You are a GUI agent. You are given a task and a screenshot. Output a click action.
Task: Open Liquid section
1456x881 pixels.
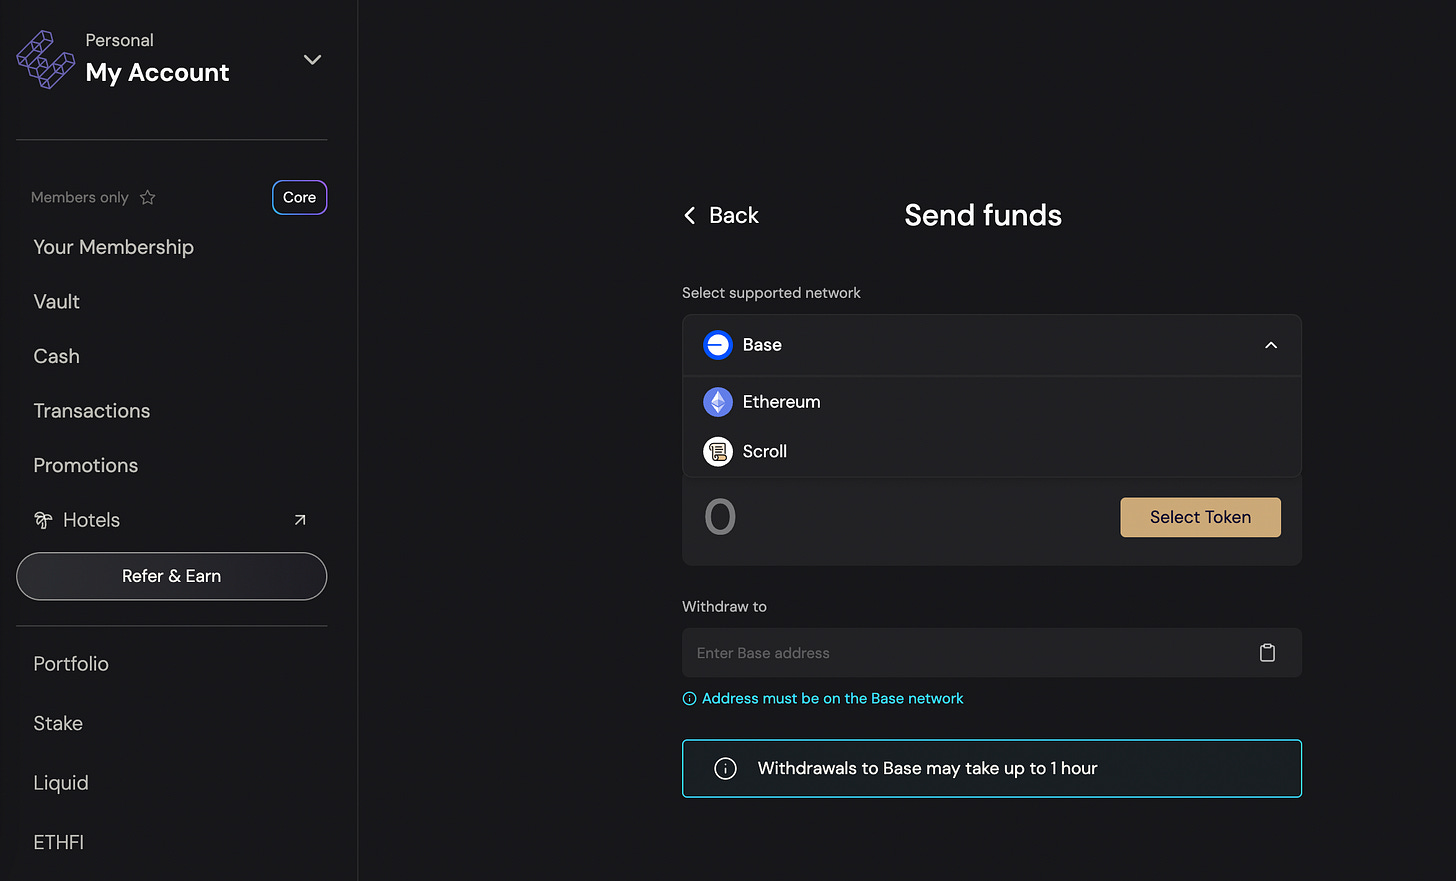coord(61,783)
